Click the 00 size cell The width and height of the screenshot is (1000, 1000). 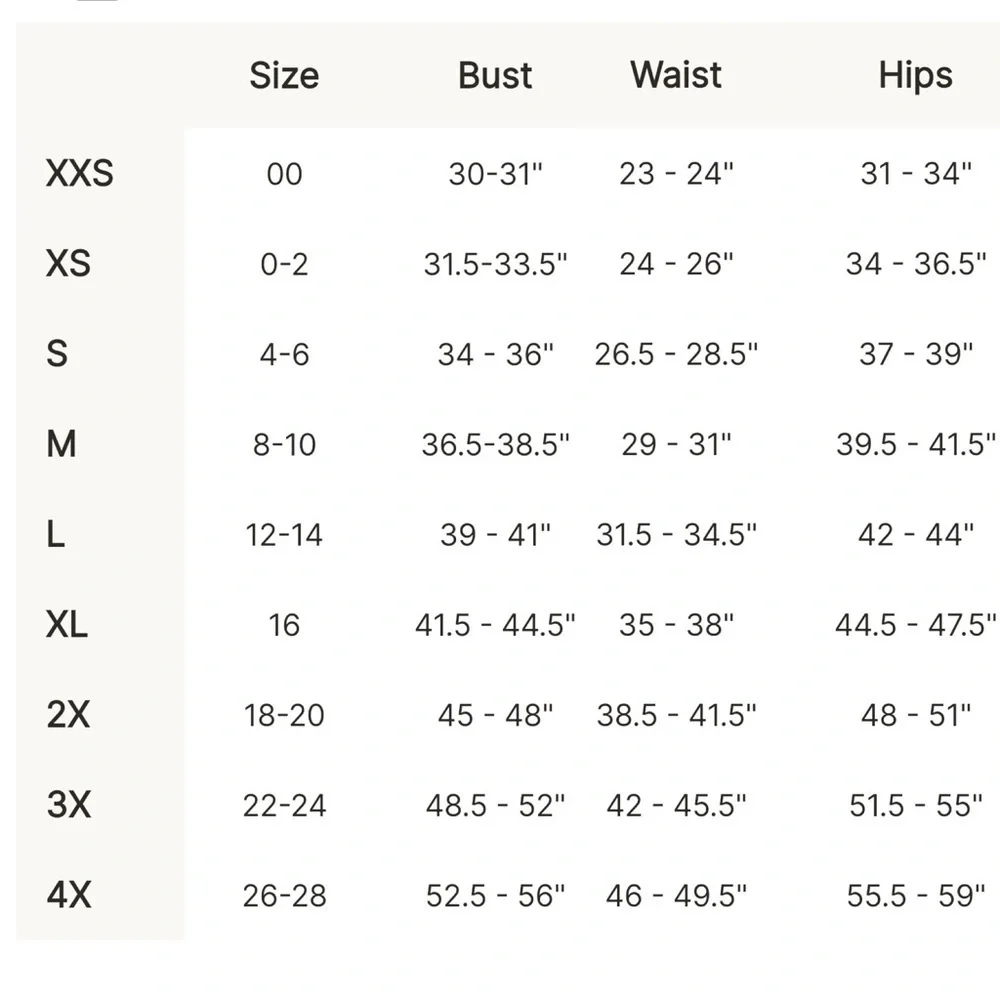284,174
